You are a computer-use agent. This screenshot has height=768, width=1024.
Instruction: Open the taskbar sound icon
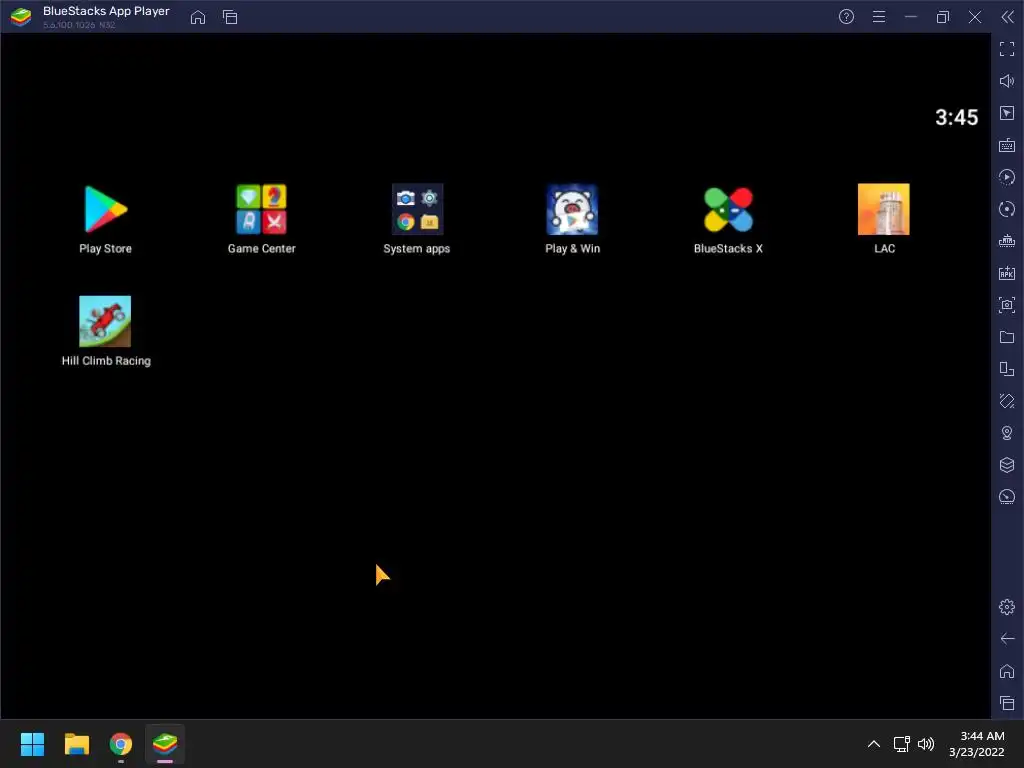click(926, 744)
